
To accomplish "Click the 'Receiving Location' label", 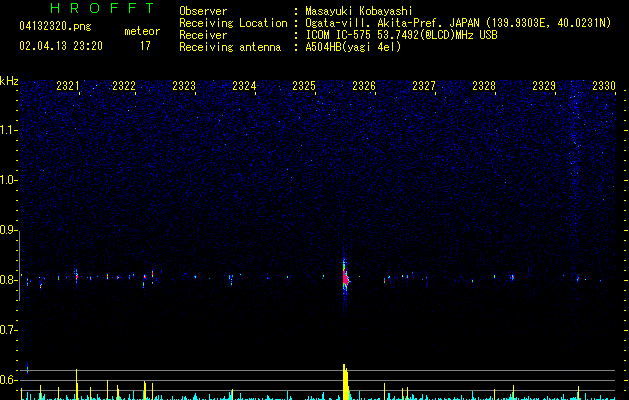I will [233, 23].
